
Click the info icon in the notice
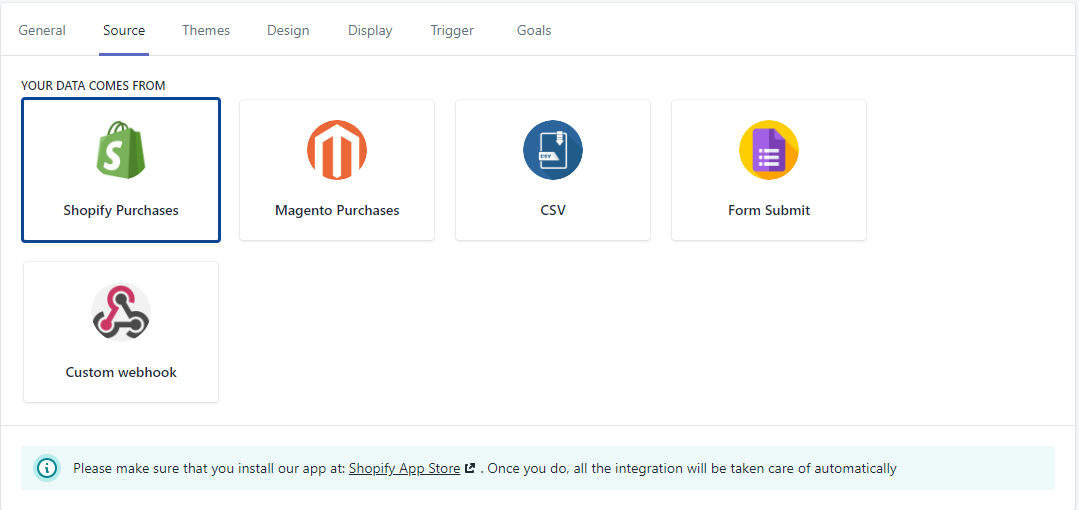click(x=47, y=469)
